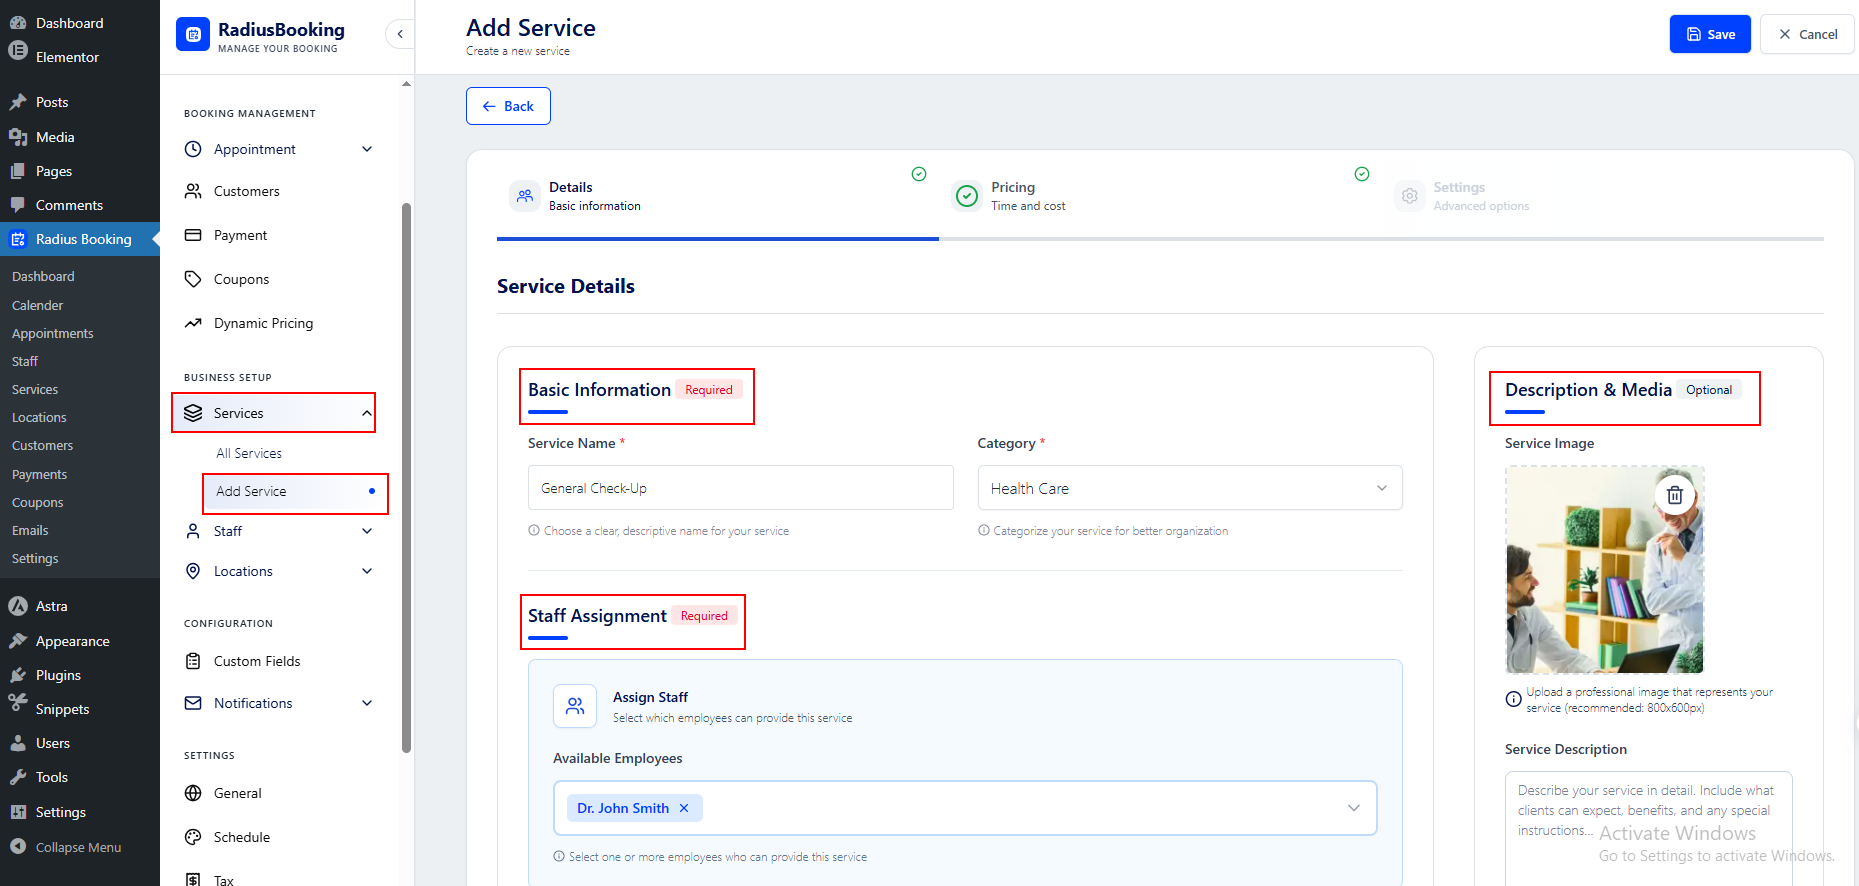Screen dimensions: 1859x886
Task: Click the Coupons tag icon
Action: [193, 279]
